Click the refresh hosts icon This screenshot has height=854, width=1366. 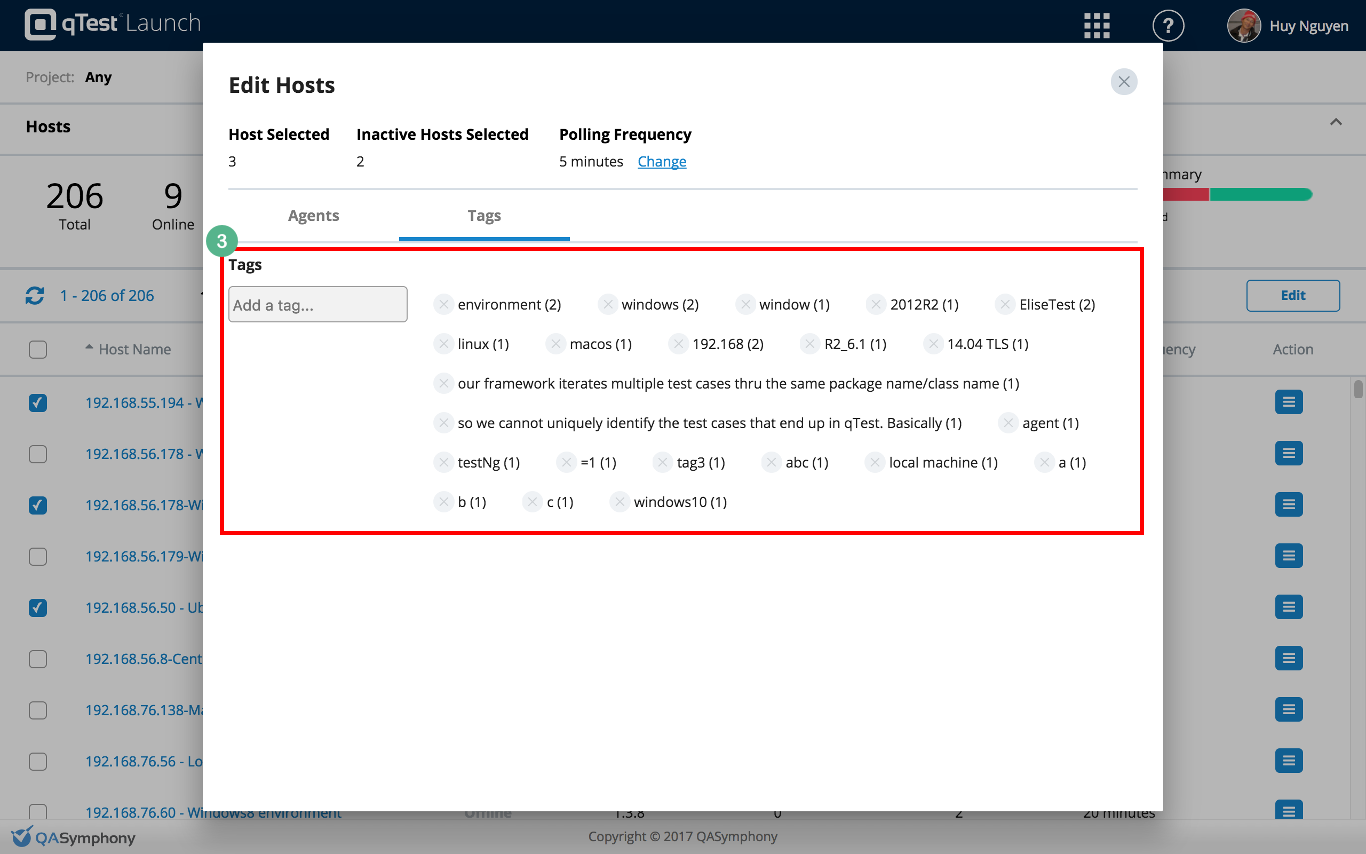point(35,296)
